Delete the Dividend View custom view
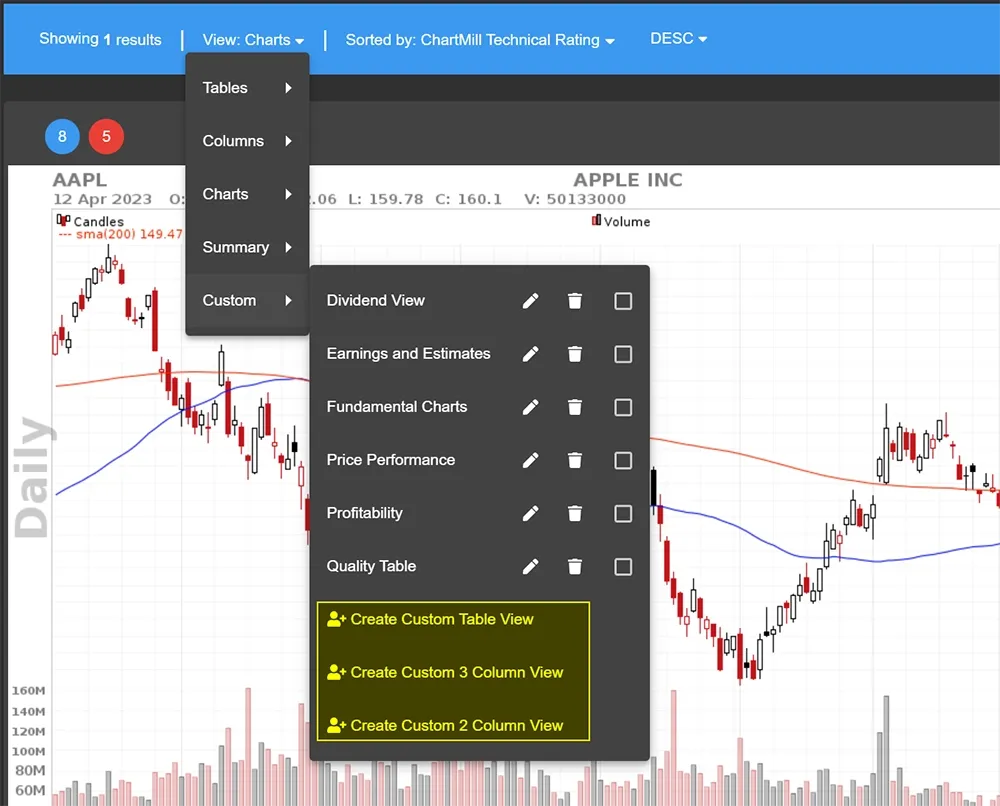 (x=575, y=301)
